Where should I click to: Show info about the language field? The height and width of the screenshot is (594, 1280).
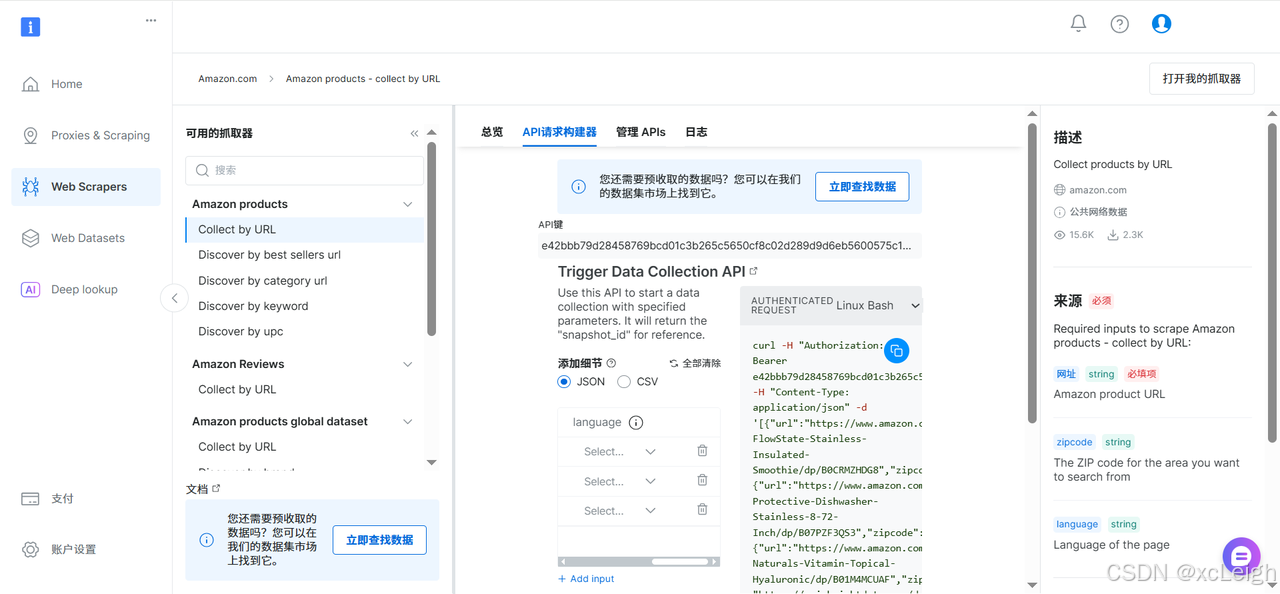point(636,423)
